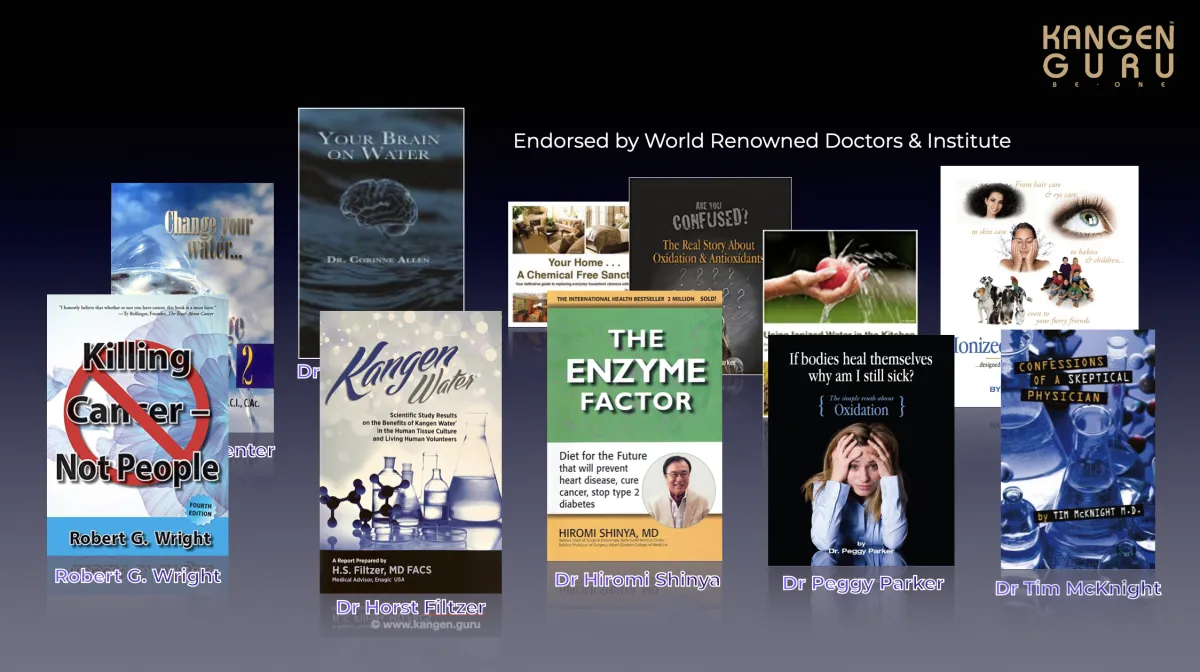Click the HIROMI SHINYA, MD name on cover

pos(609,533)
